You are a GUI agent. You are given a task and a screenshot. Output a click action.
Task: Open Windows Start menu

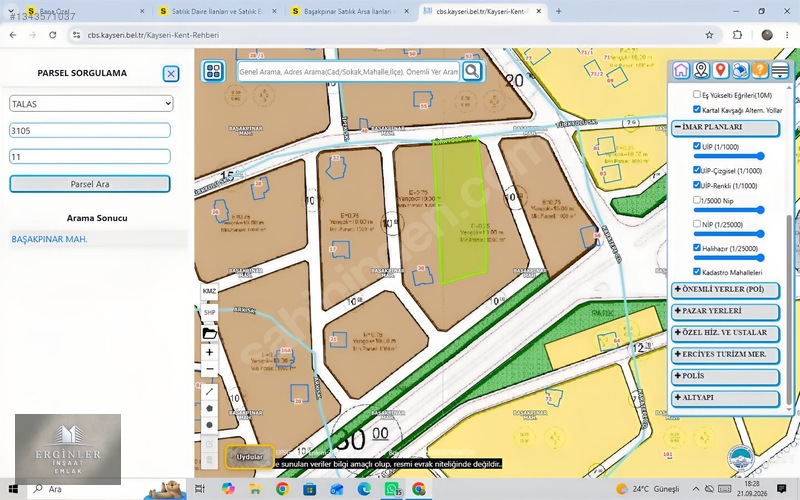[x=13, y=489]
